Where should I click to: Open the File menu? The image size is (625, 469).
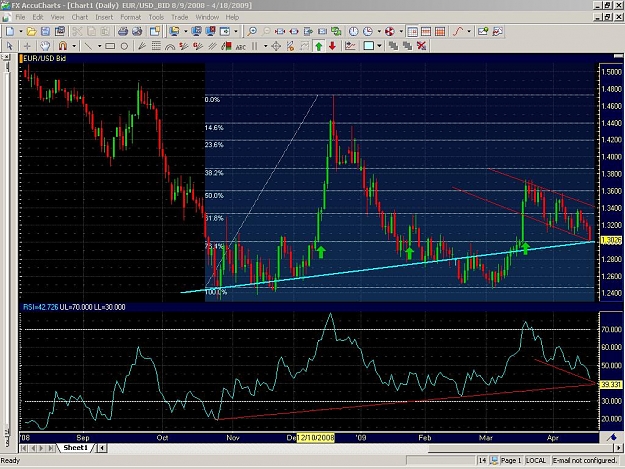20,17
